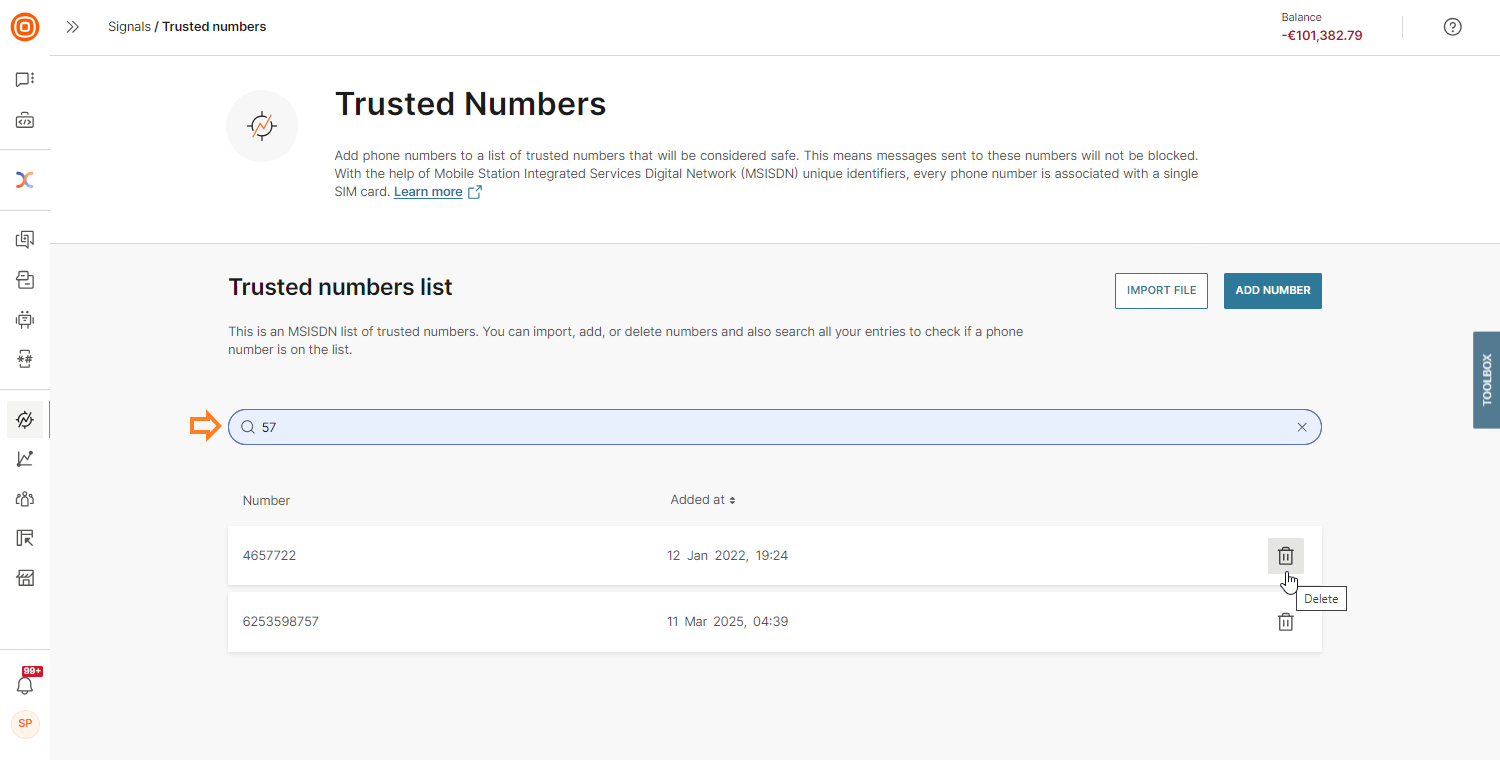Open the storefront marketplace sidebar icon
Screen dimensions: 1500x760
pos(25,578)
